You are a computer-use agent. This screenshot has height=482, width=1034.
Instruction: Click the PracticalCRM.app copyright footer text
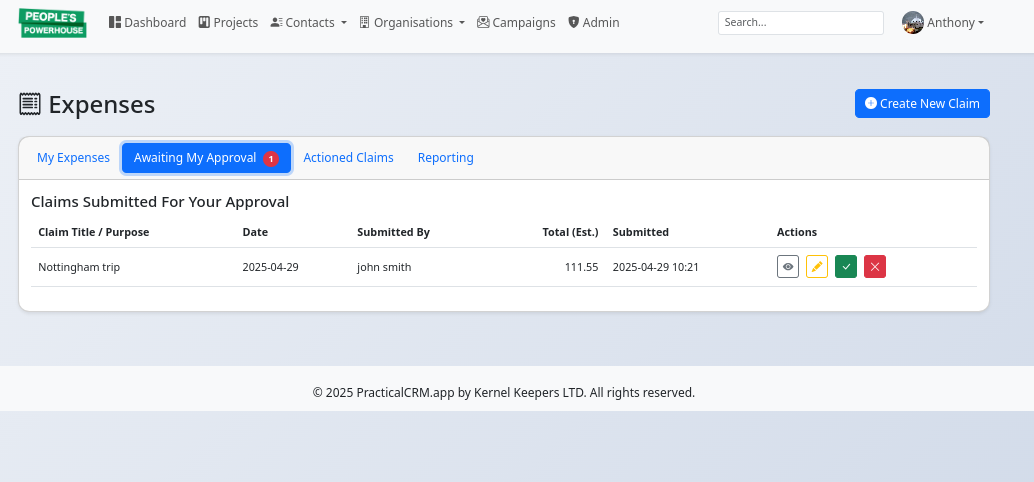point(504,392)
